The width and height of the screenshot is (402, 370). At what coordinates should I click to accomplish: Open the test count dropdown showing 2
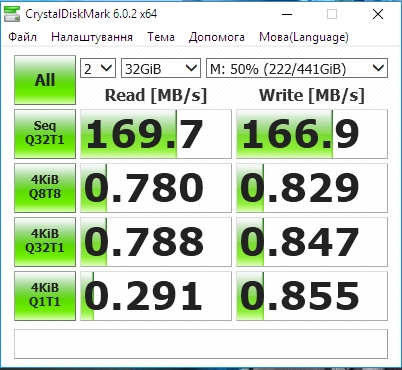pos(98,68)
